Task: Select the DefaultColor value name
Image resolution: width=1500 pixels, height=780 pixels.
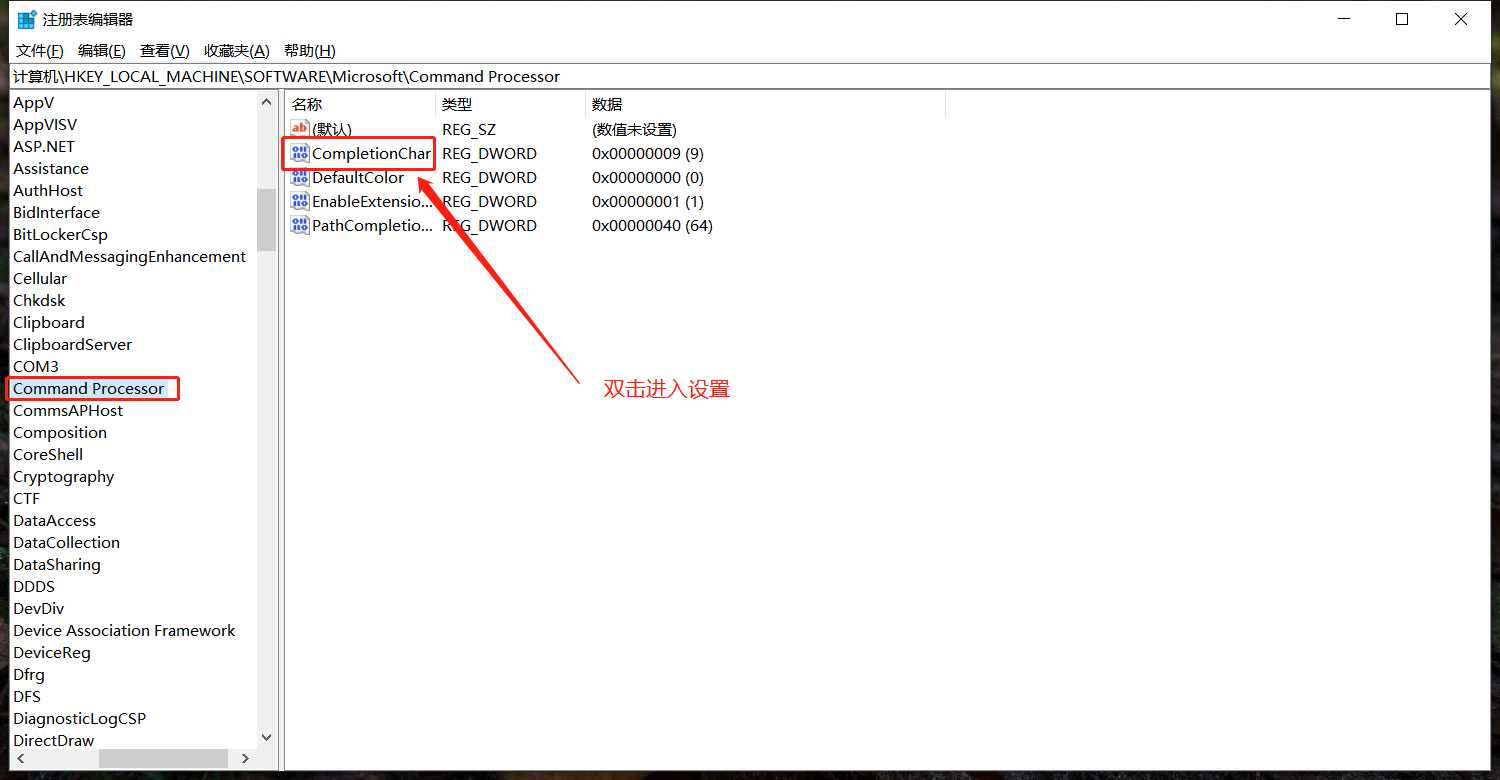Action: (x=358, y=177)
